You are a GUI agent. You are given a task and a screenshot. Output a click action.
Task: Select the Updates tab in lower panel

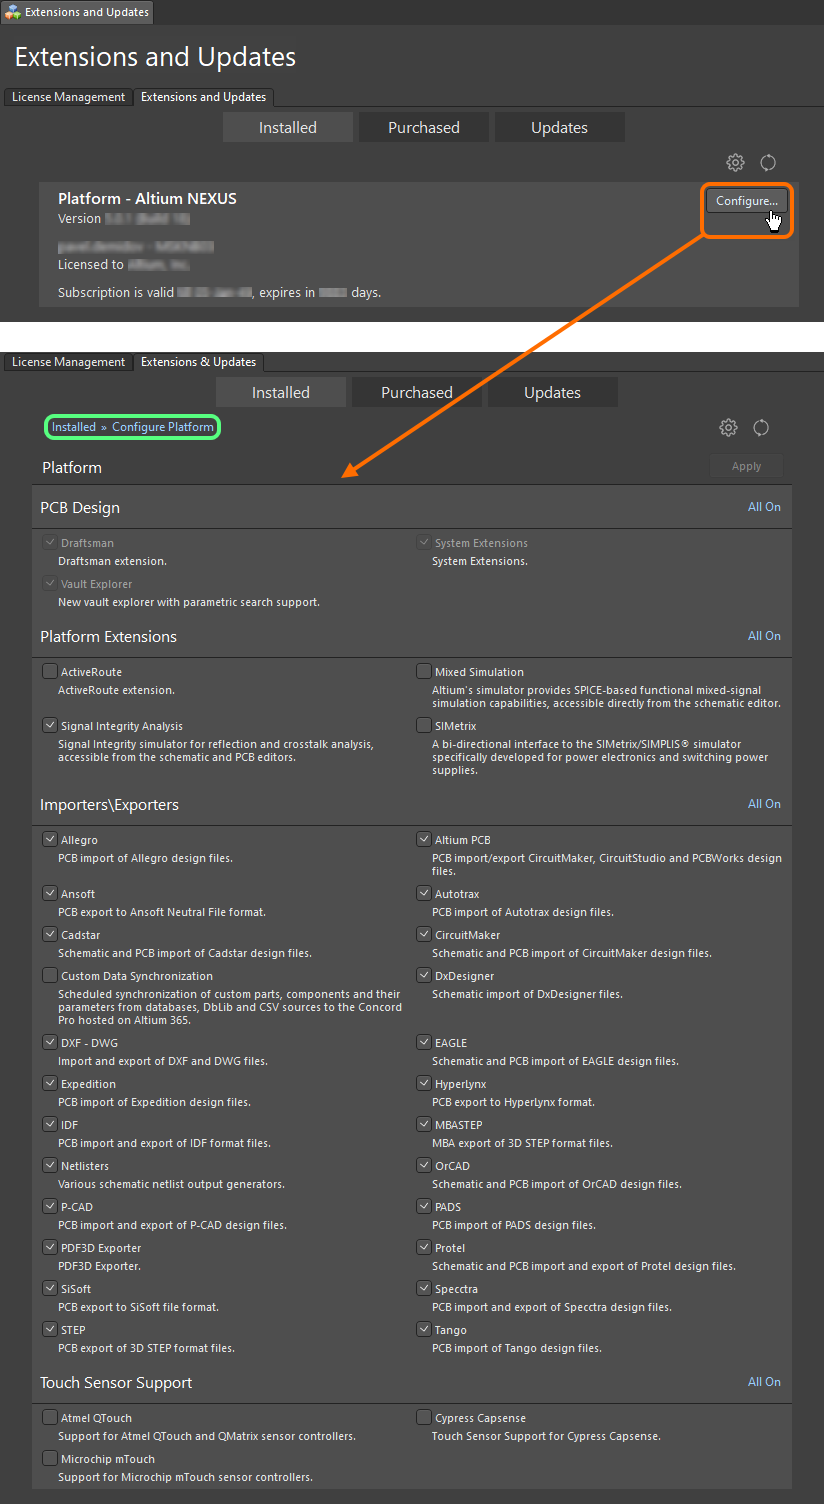coord(552,393)
